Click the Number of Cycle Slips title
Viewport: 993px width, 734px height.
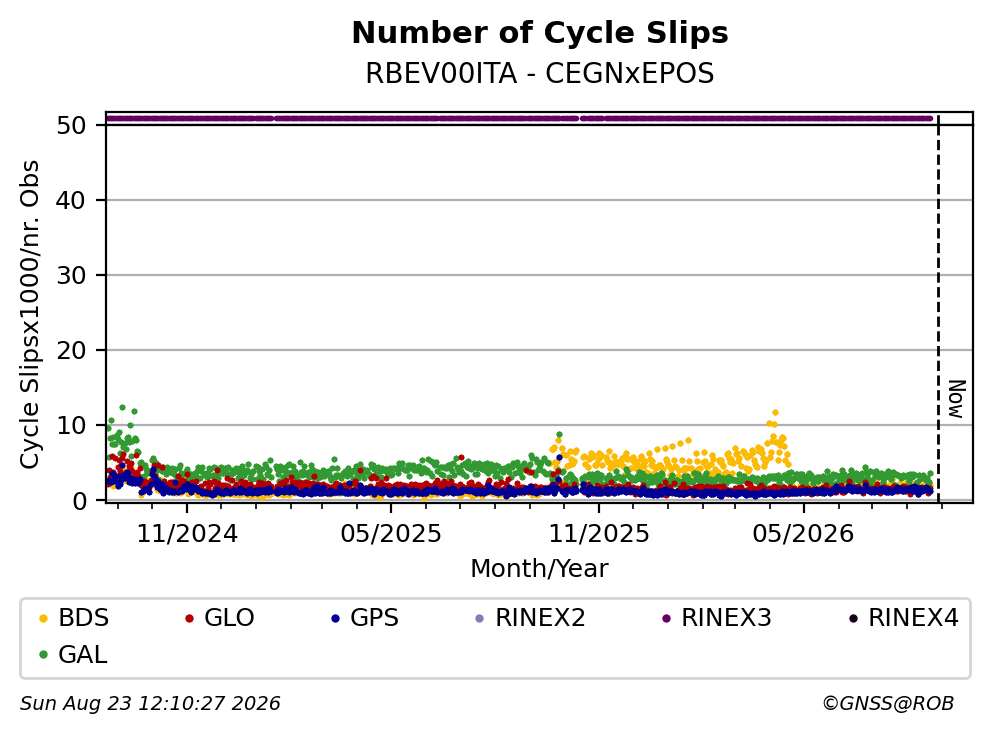click(540, 33)
